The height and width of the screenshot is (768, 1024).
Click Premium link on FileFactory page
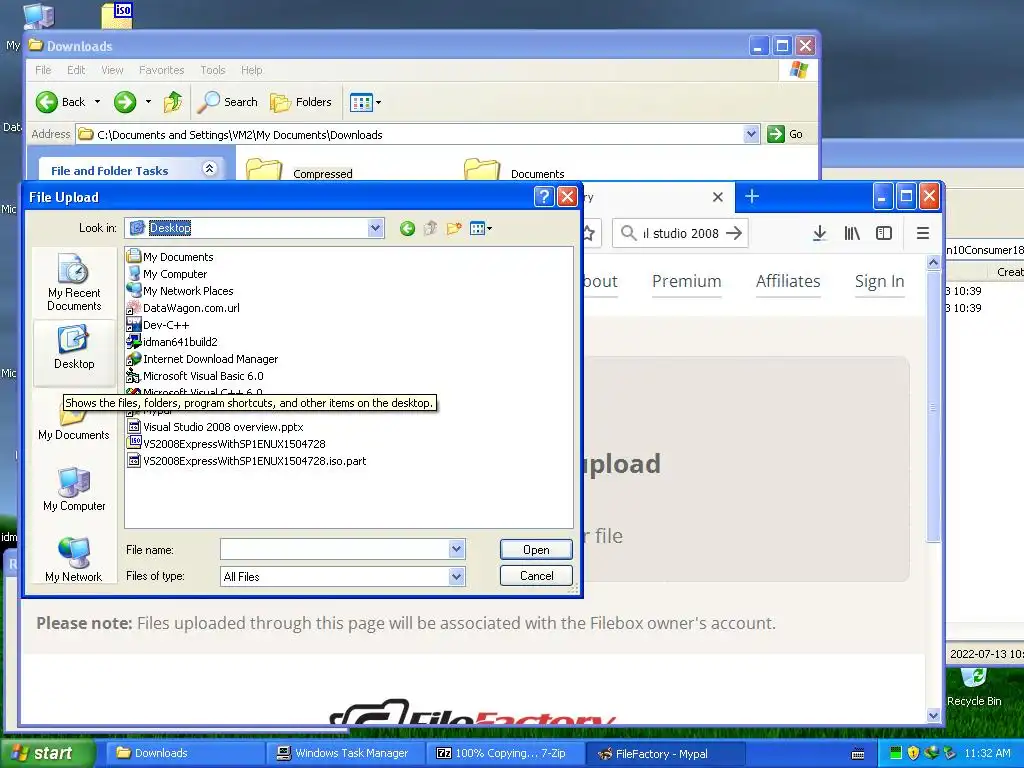pos(686,281)
